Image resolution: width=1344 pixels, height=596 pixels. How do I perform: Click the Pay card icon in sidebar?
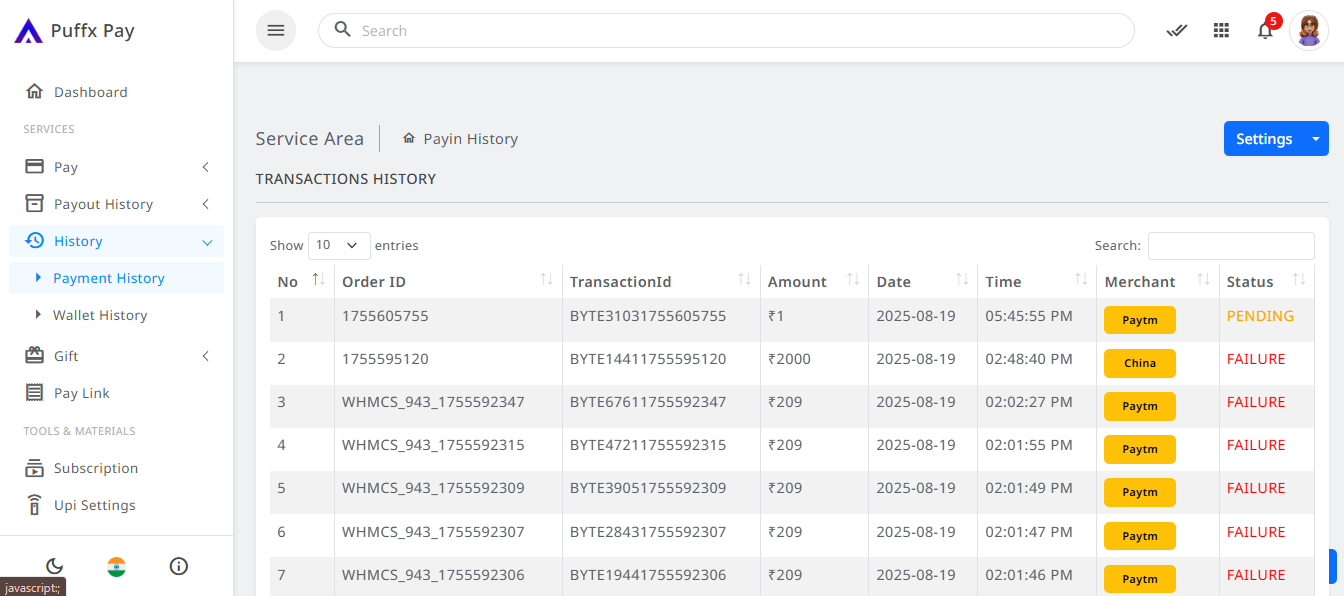tap(35, 166)
